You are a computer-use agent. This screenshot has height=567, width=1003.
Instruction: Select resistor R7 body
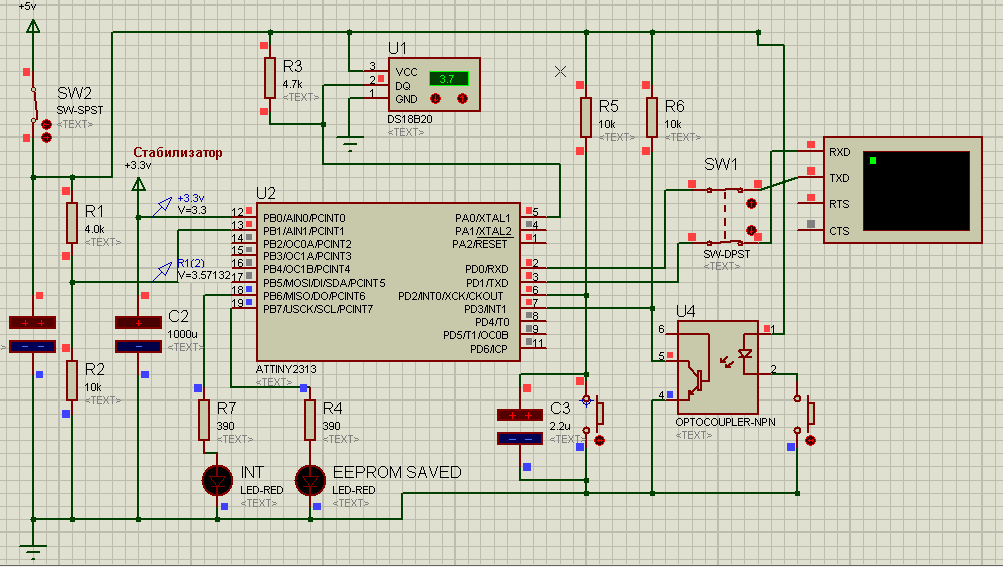pos(203,420)
